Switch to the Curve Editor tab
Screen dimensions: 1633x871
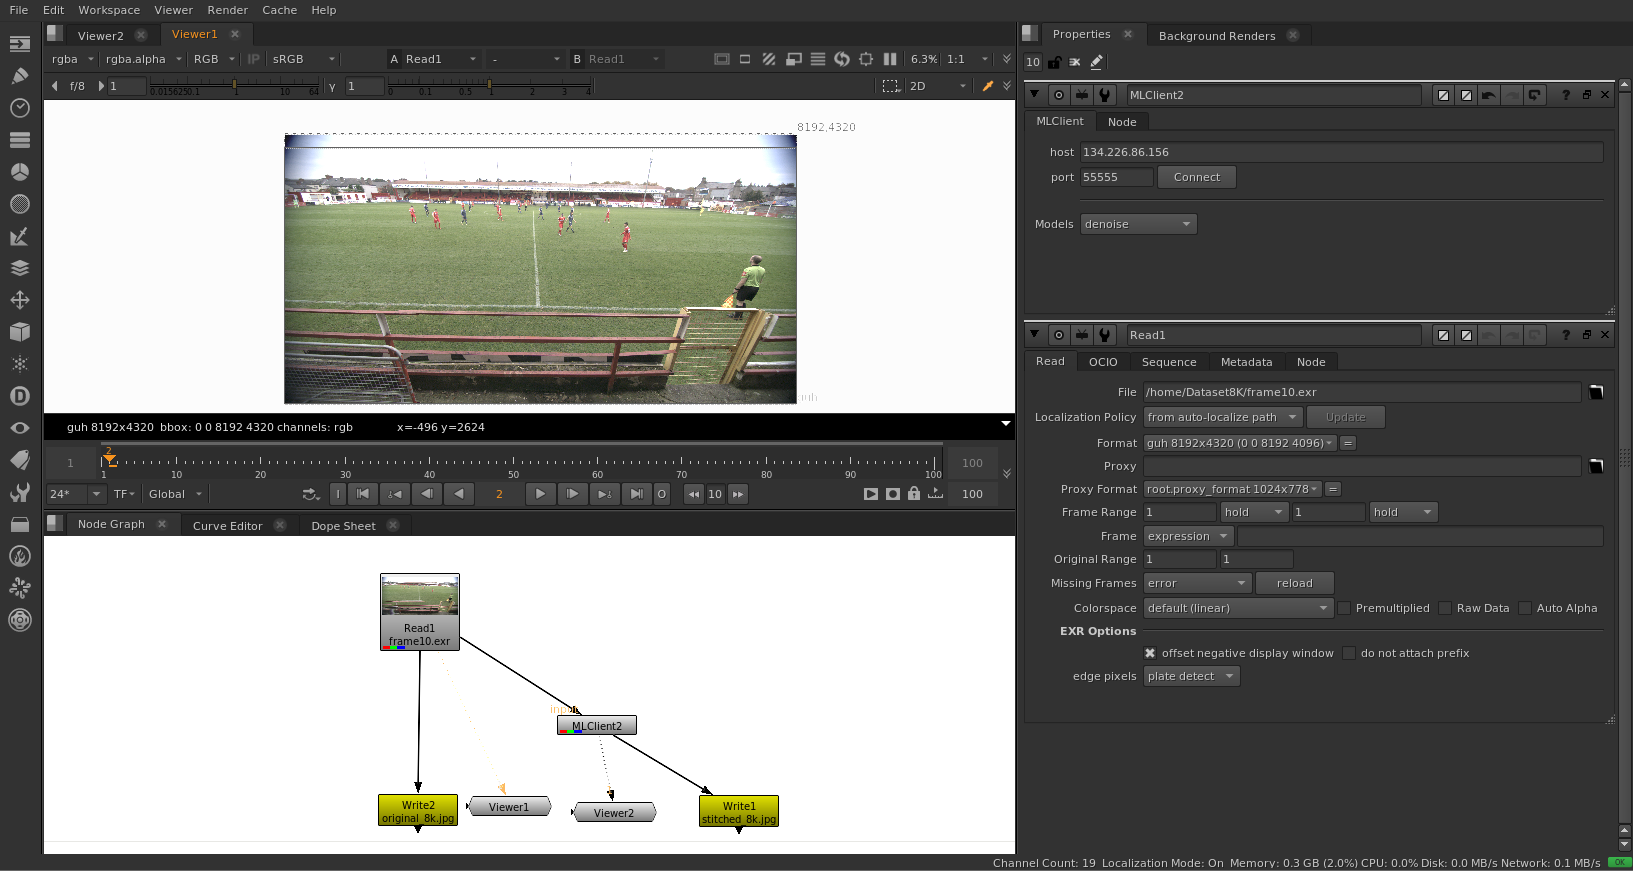(x=227, y=526)
